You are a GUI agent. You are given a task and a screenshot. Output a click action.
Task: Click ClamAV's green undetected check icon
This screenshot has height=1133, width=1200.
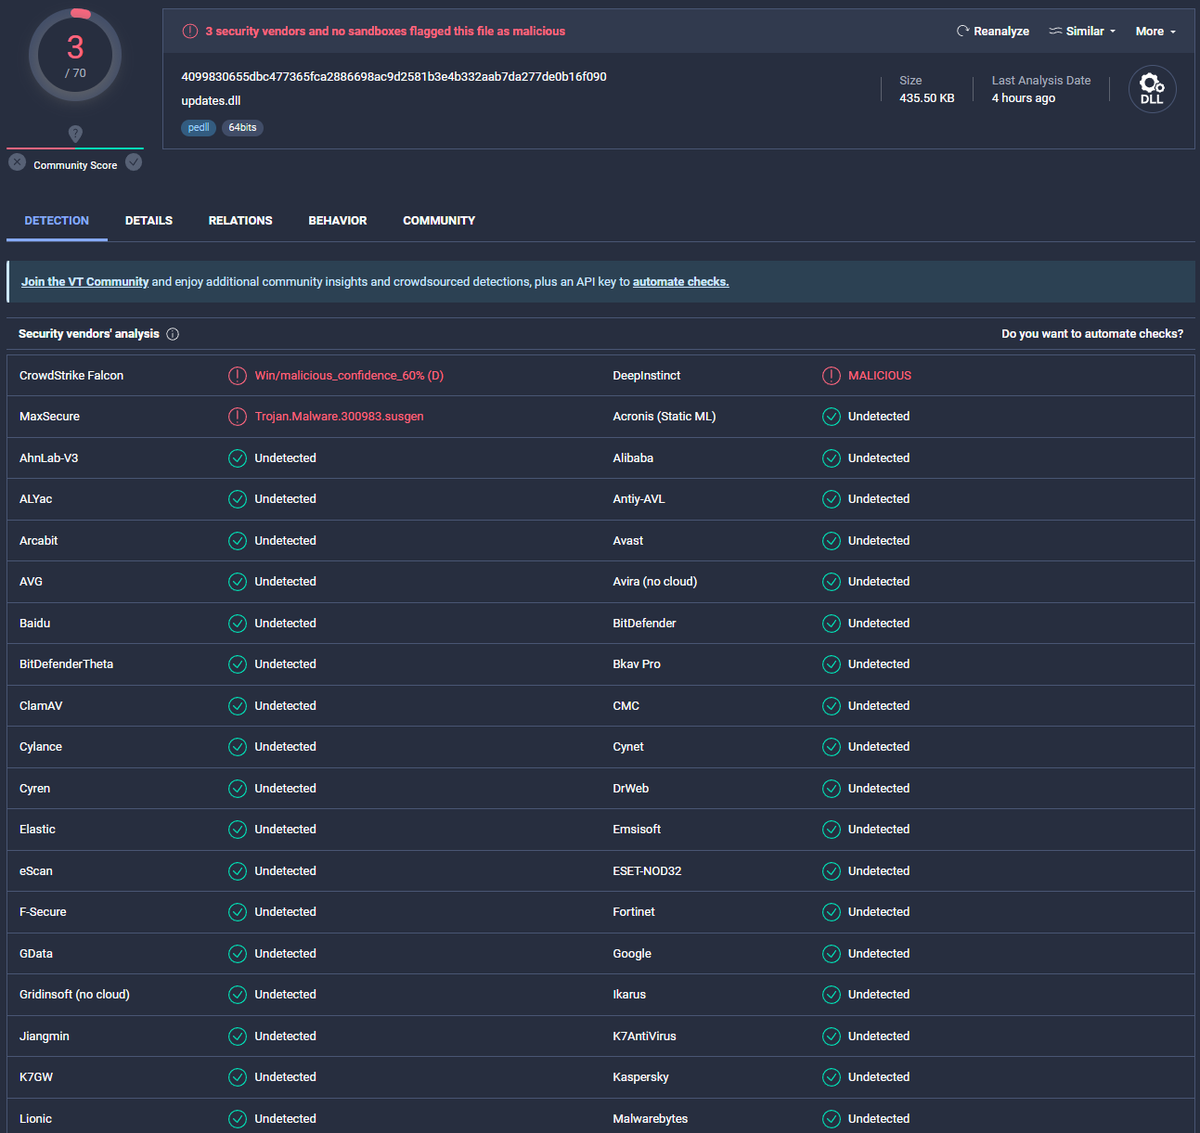237,706
